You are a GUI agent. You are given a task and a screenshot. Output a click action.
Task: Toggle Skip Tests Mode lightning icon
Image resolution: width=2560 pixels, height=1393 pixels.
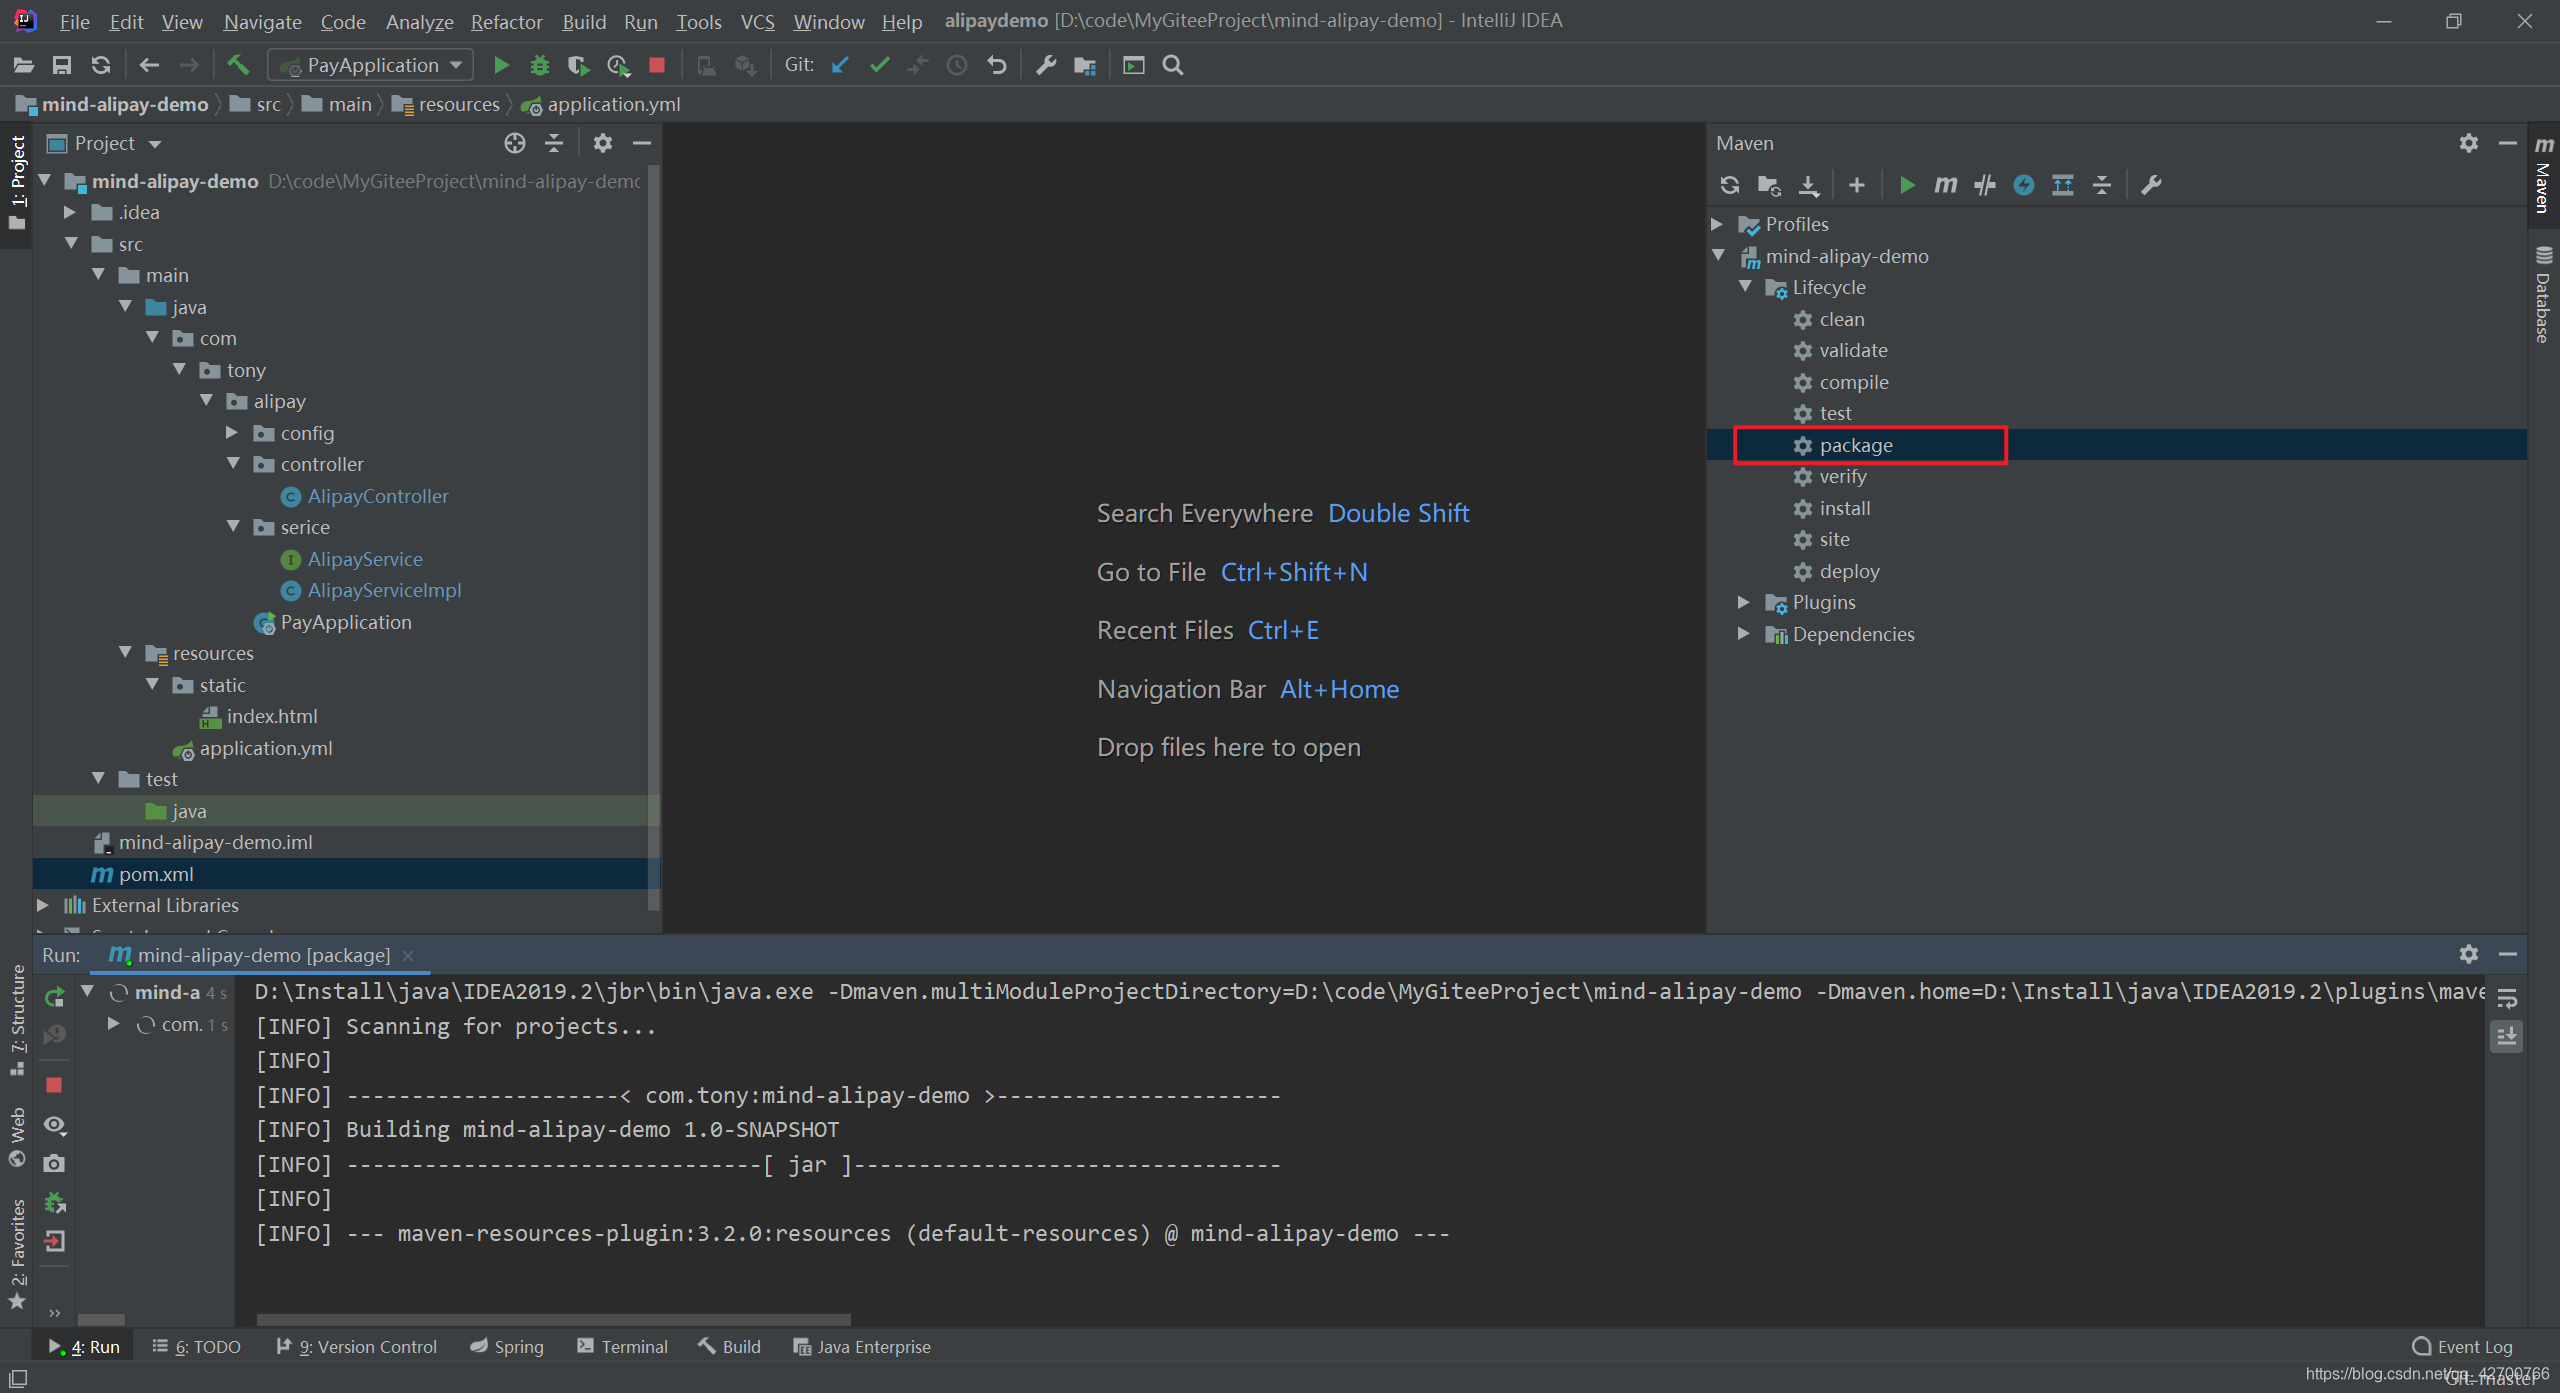[2024, 185]
